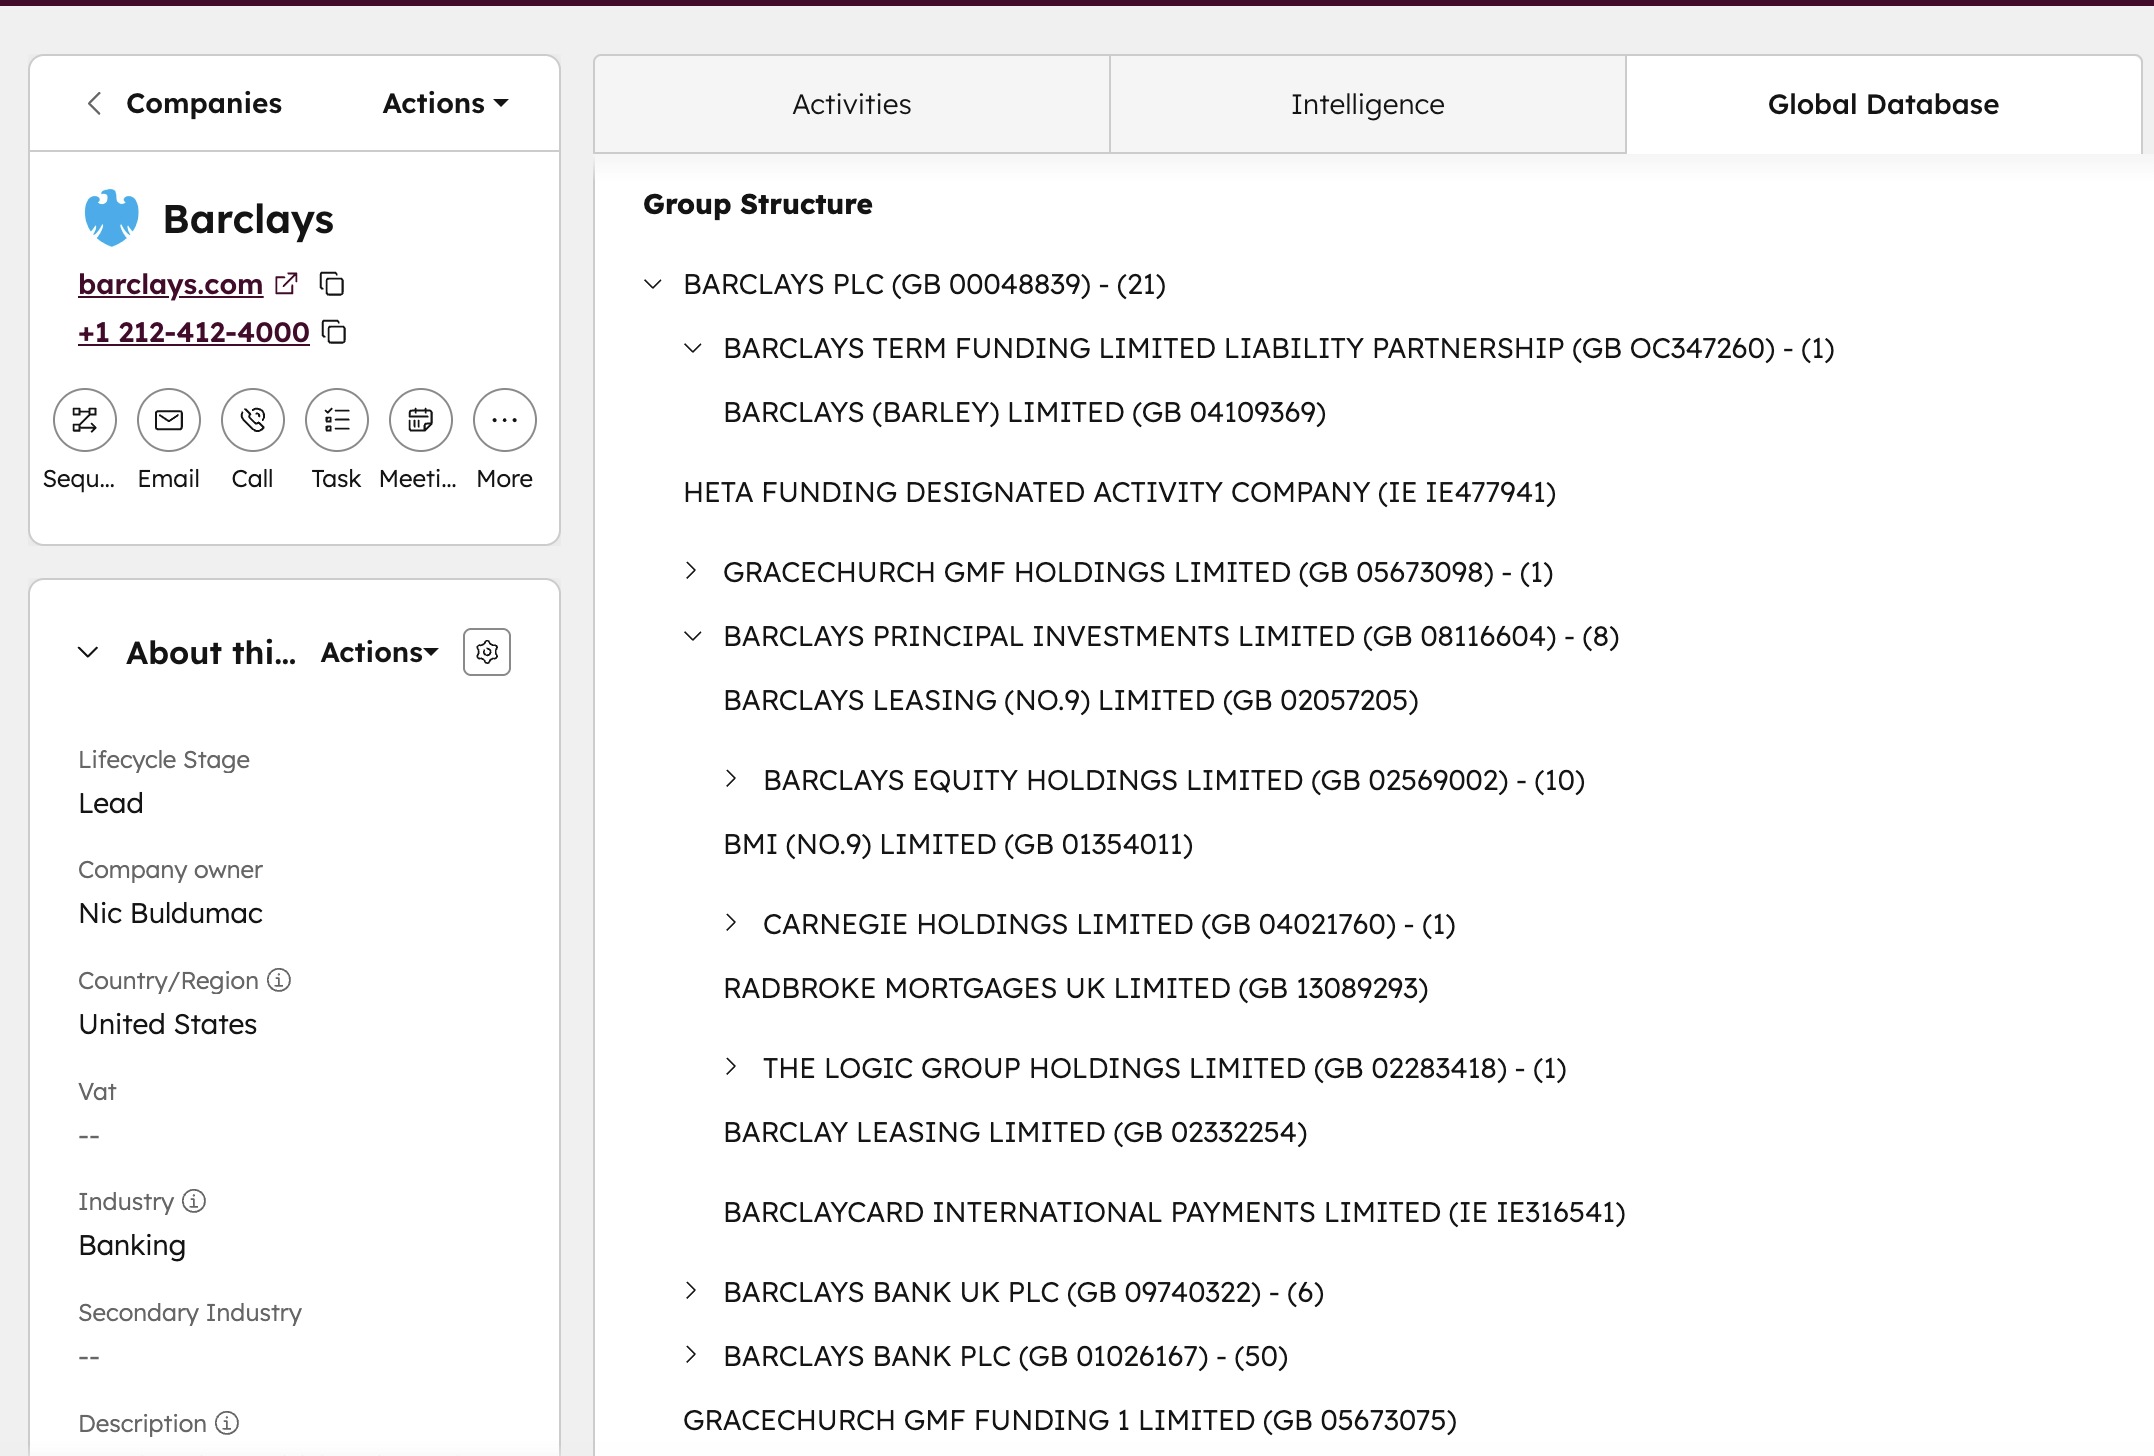Image resolution: width=2154 pixels, height=1456 pixels.
Task: Copy the barclays.com domain to clipboard
Action: tap(332, 284)
